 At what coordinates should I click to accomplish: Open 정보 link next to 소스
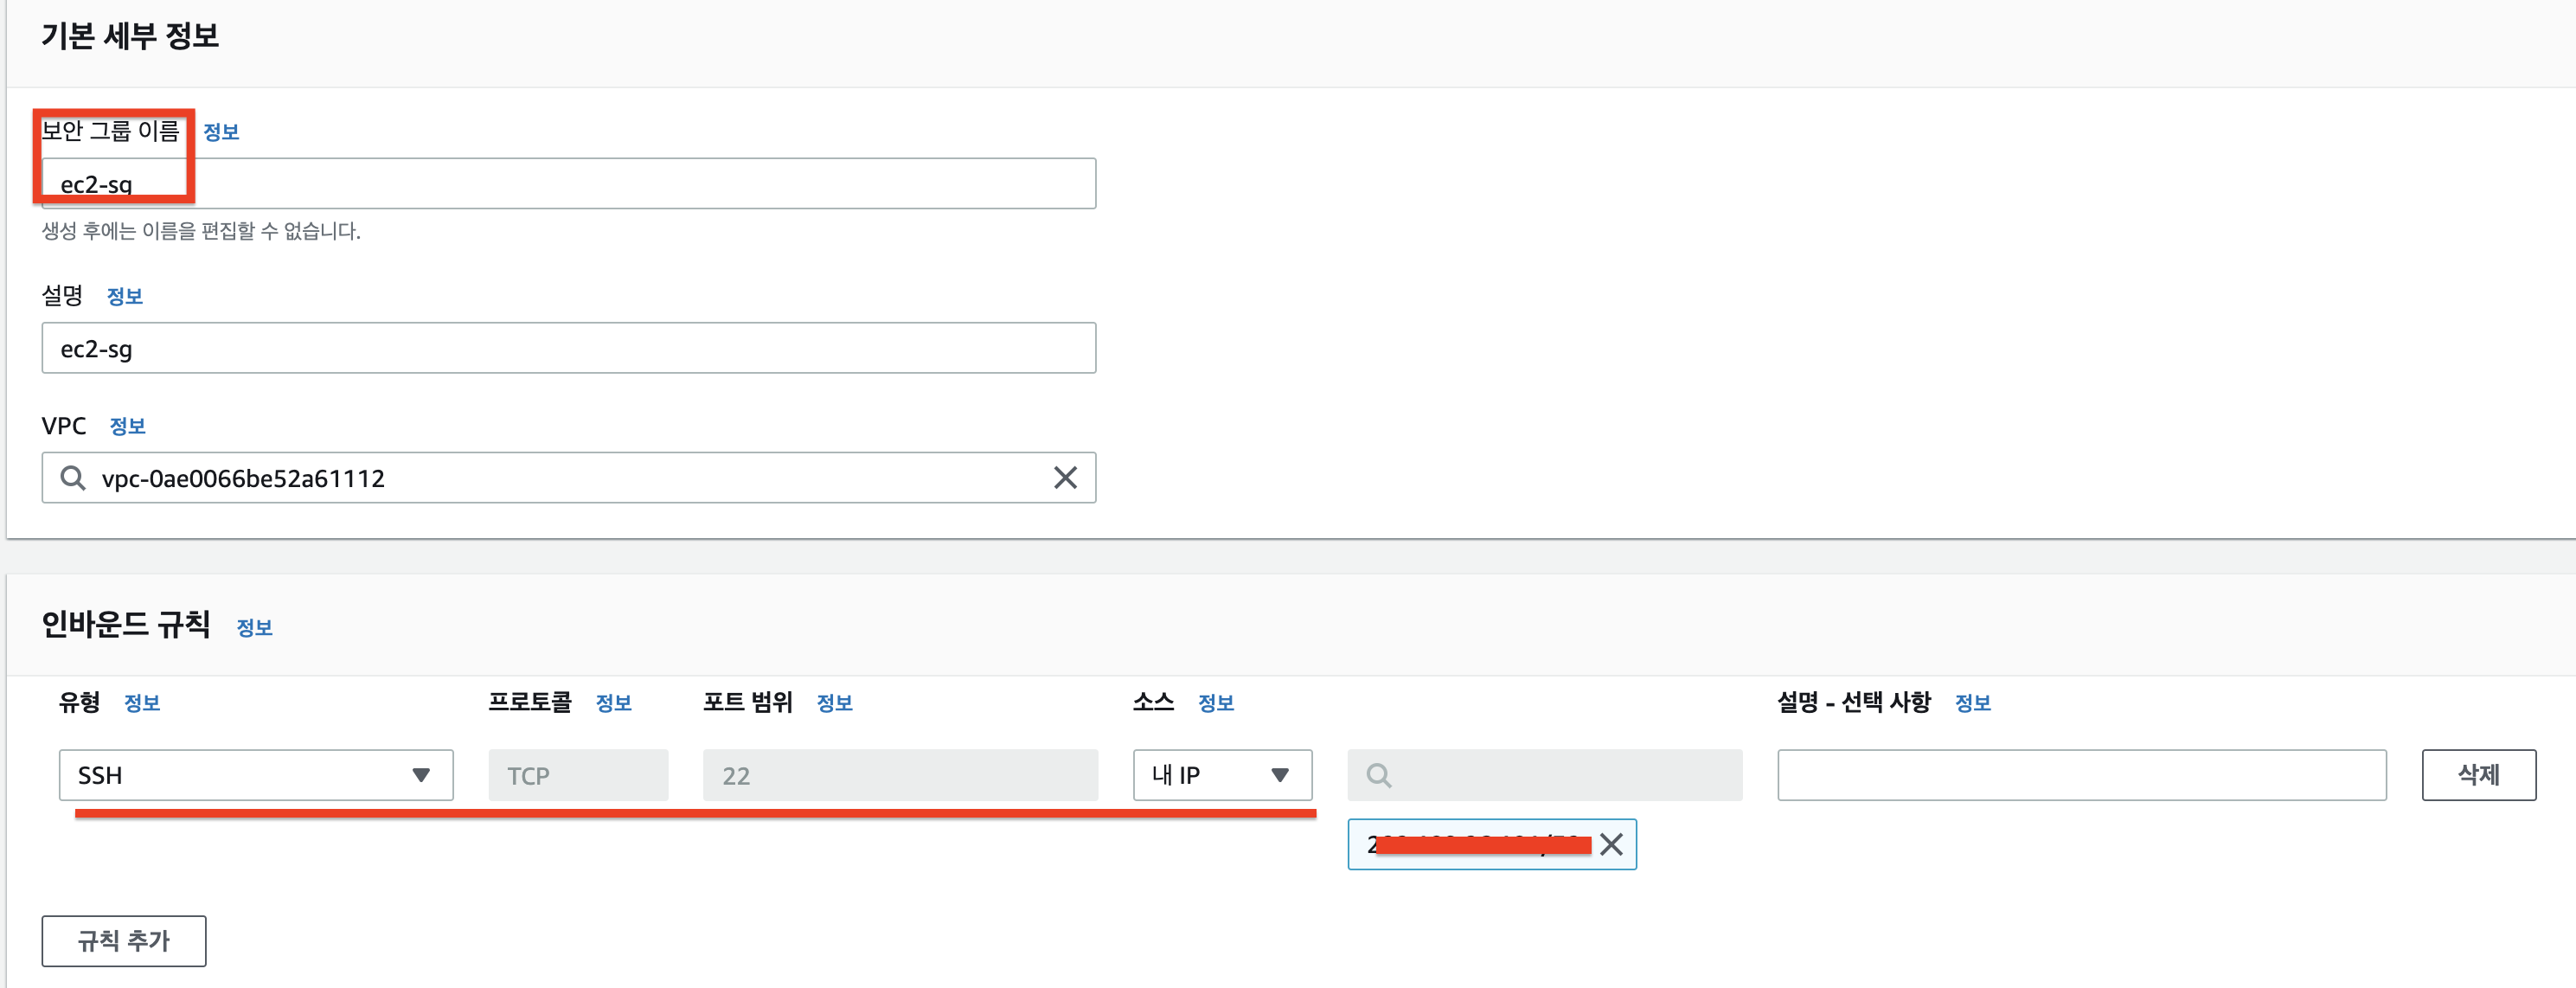tap(1216, 703)
